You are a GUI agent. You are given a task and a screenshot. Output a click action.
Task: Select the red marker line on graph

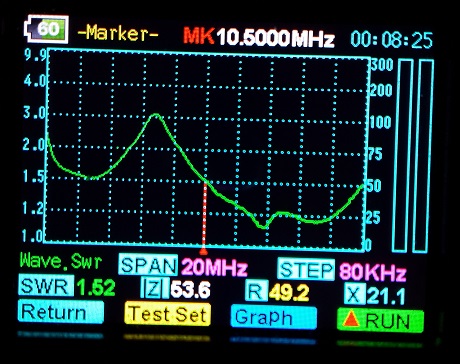(x=205, y=217)
